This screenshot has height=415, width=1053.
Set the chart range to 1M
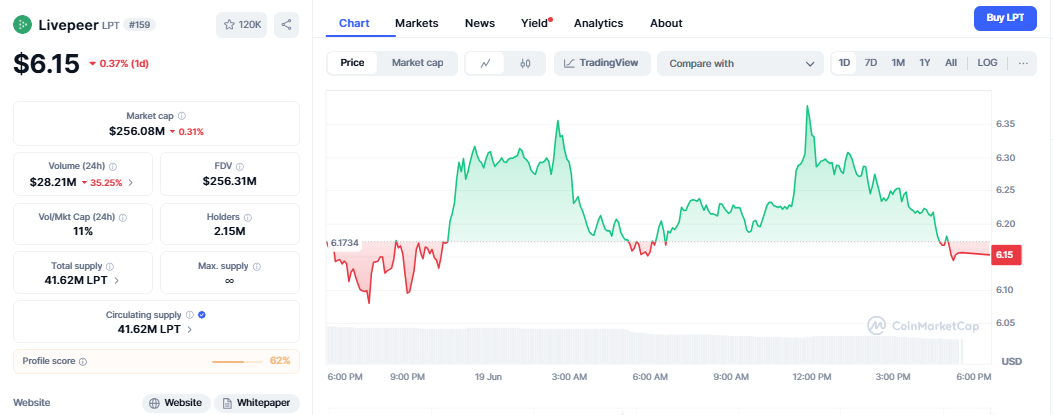(898, 63)
